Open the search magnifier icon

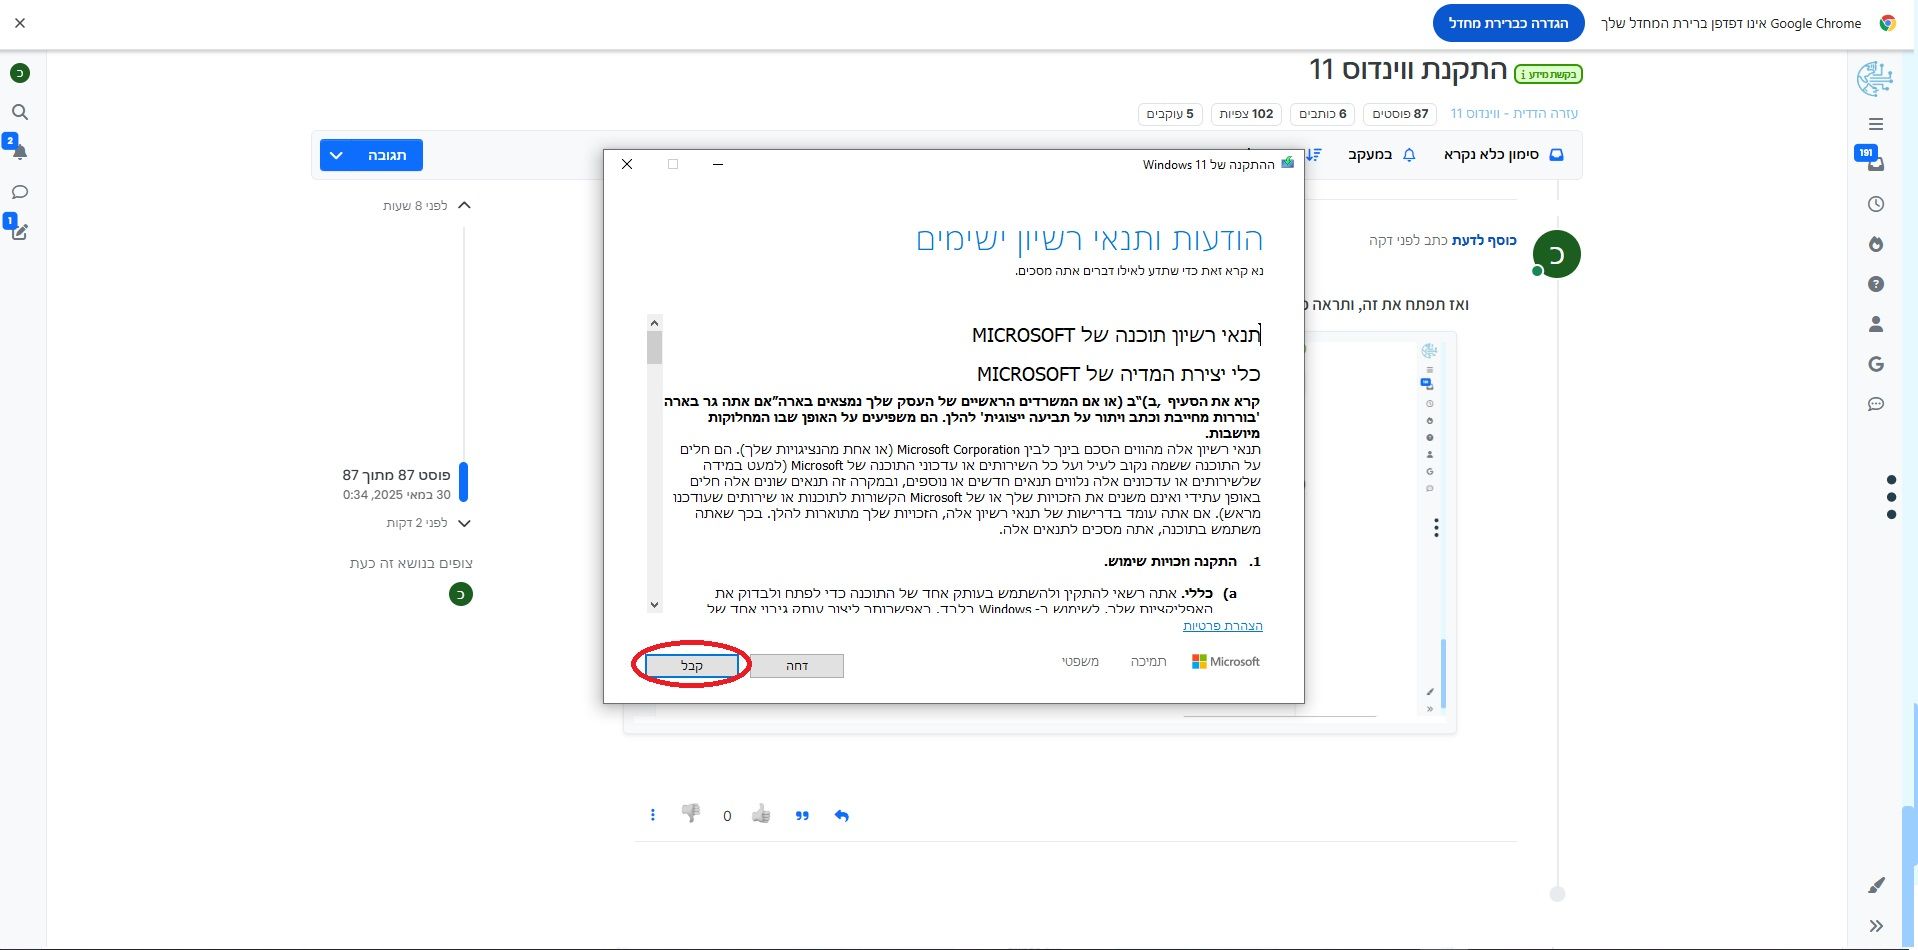(x=20, y=112)
